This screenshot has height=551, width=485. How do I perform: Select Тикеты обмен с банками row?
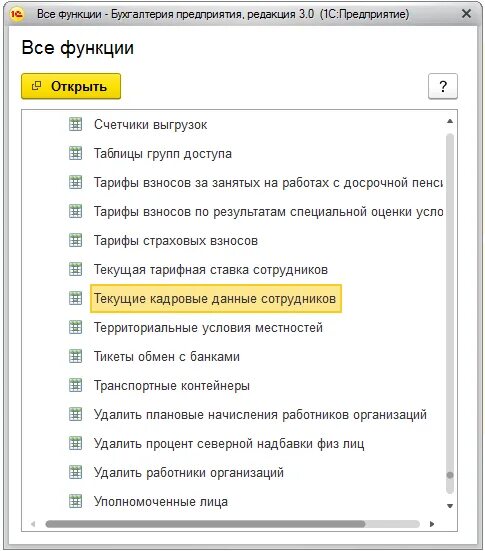167,357
